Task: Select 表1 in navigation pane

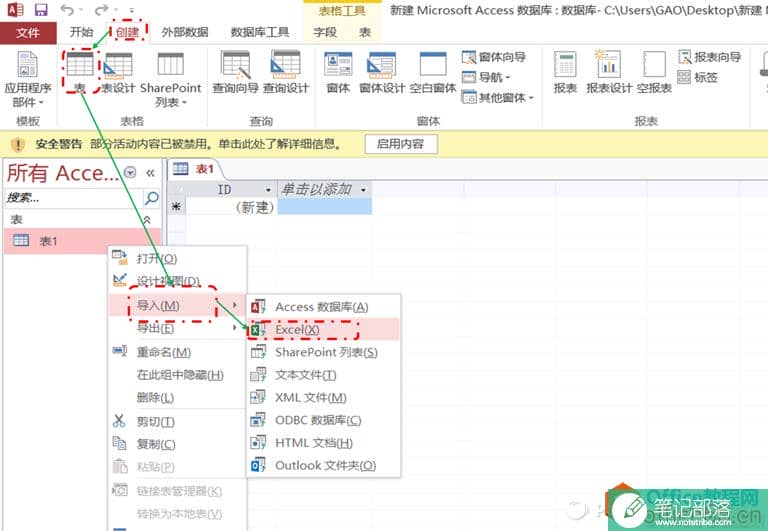Action: [82, 241]
